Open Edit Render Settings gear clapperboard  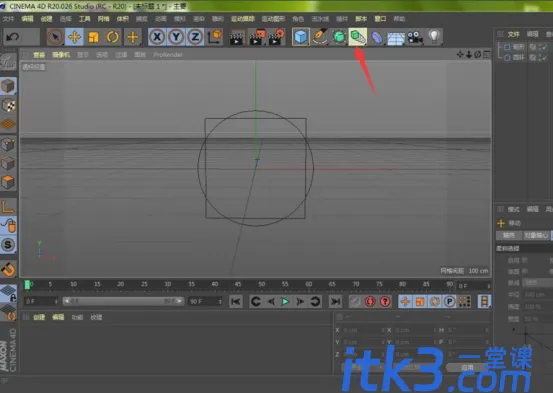point(276,37)
